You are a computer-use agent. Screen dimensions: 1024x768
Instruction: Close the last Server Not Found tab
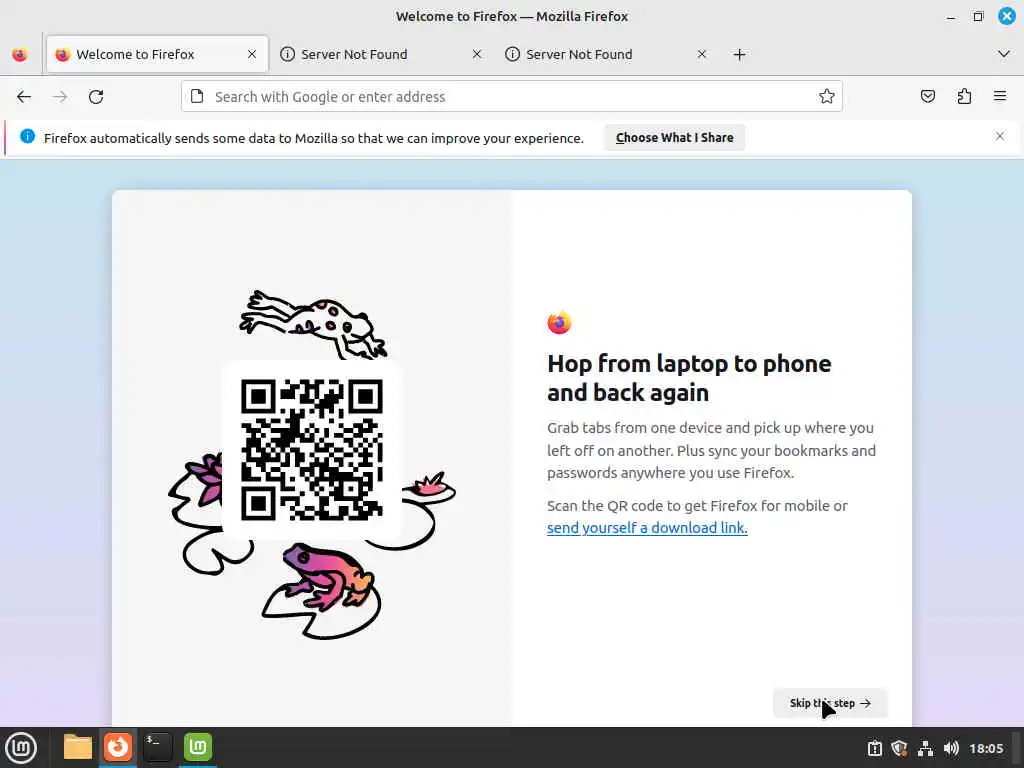[702, 54]
